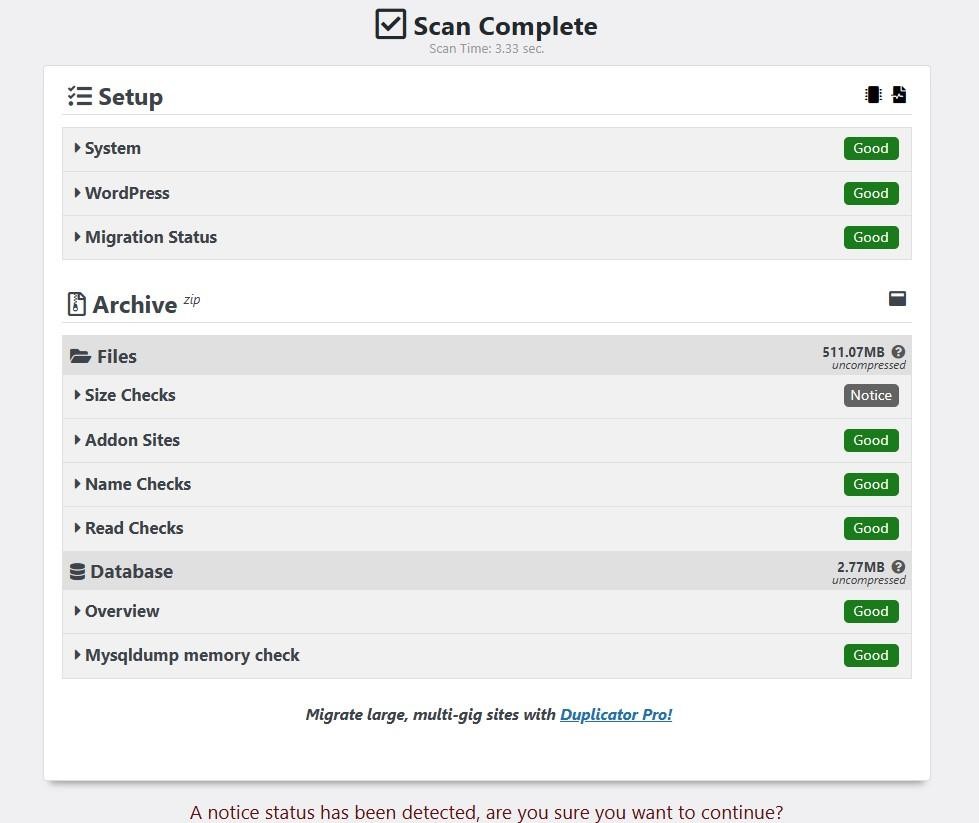Click the open folder icon beside Files
Image resolution: width=979 pixels, height=823 pixels.
pyautogui.click(x=80, y=356)
